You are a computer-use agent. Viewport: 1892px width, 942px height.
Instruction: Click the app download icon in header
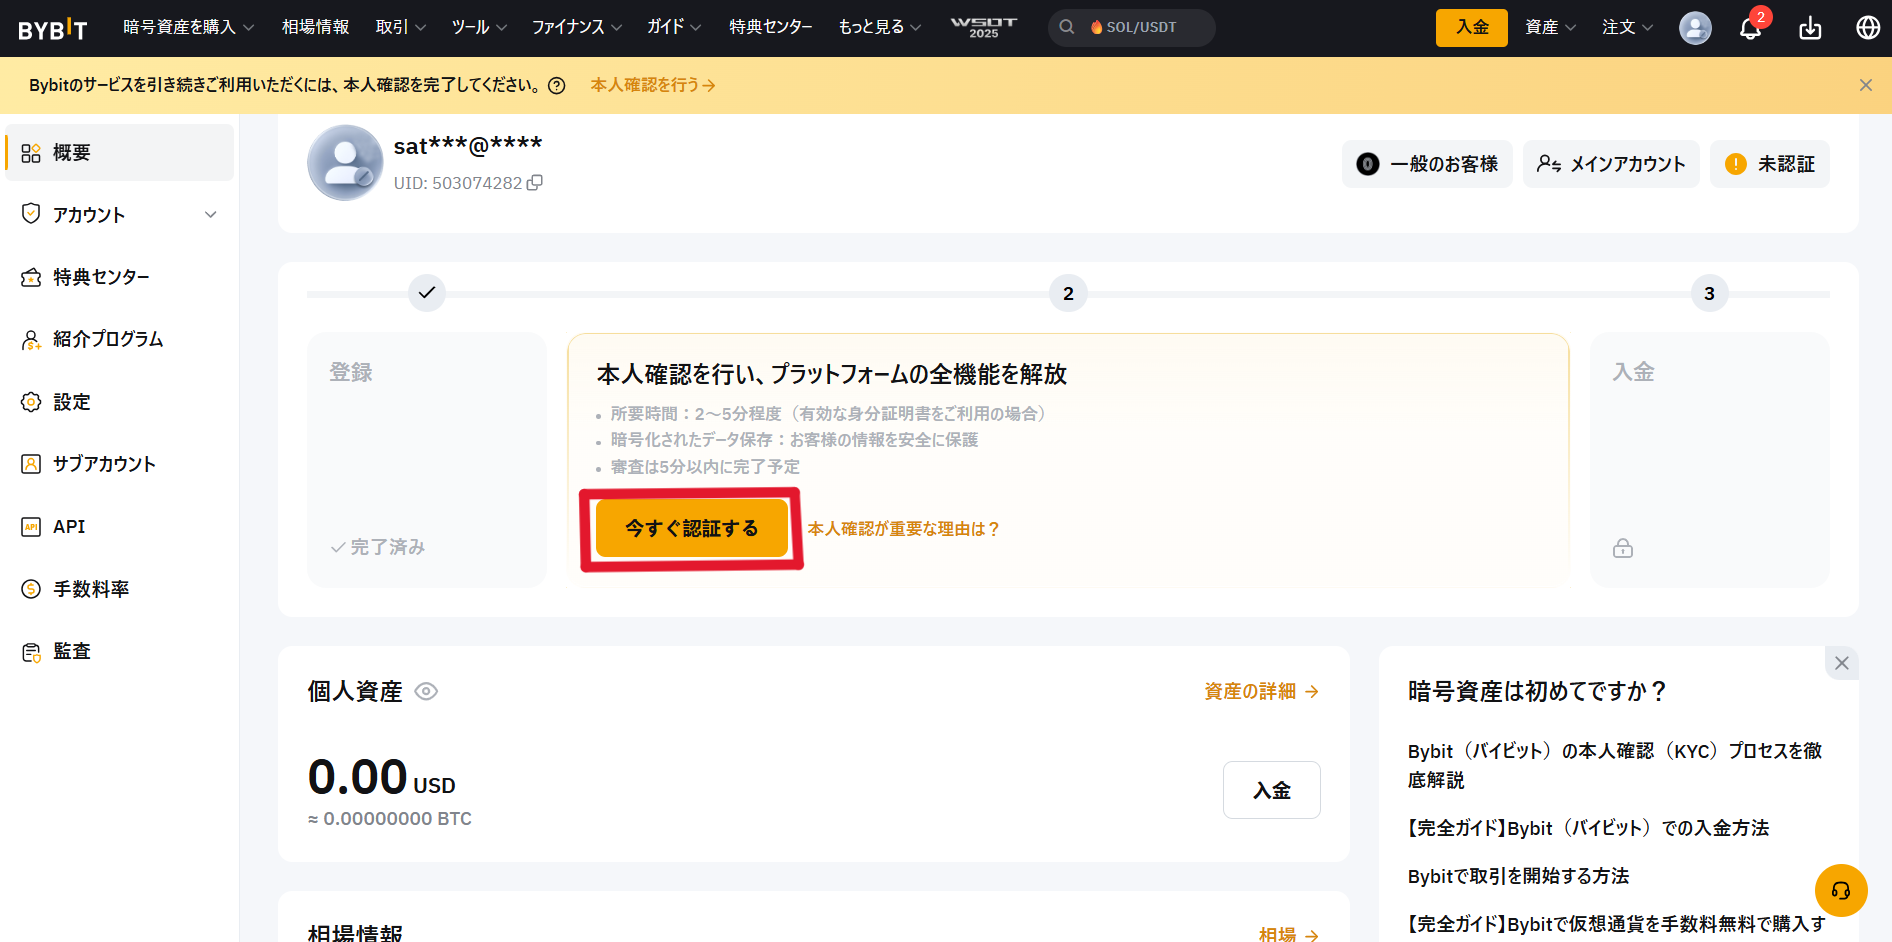click(1810, 28)
